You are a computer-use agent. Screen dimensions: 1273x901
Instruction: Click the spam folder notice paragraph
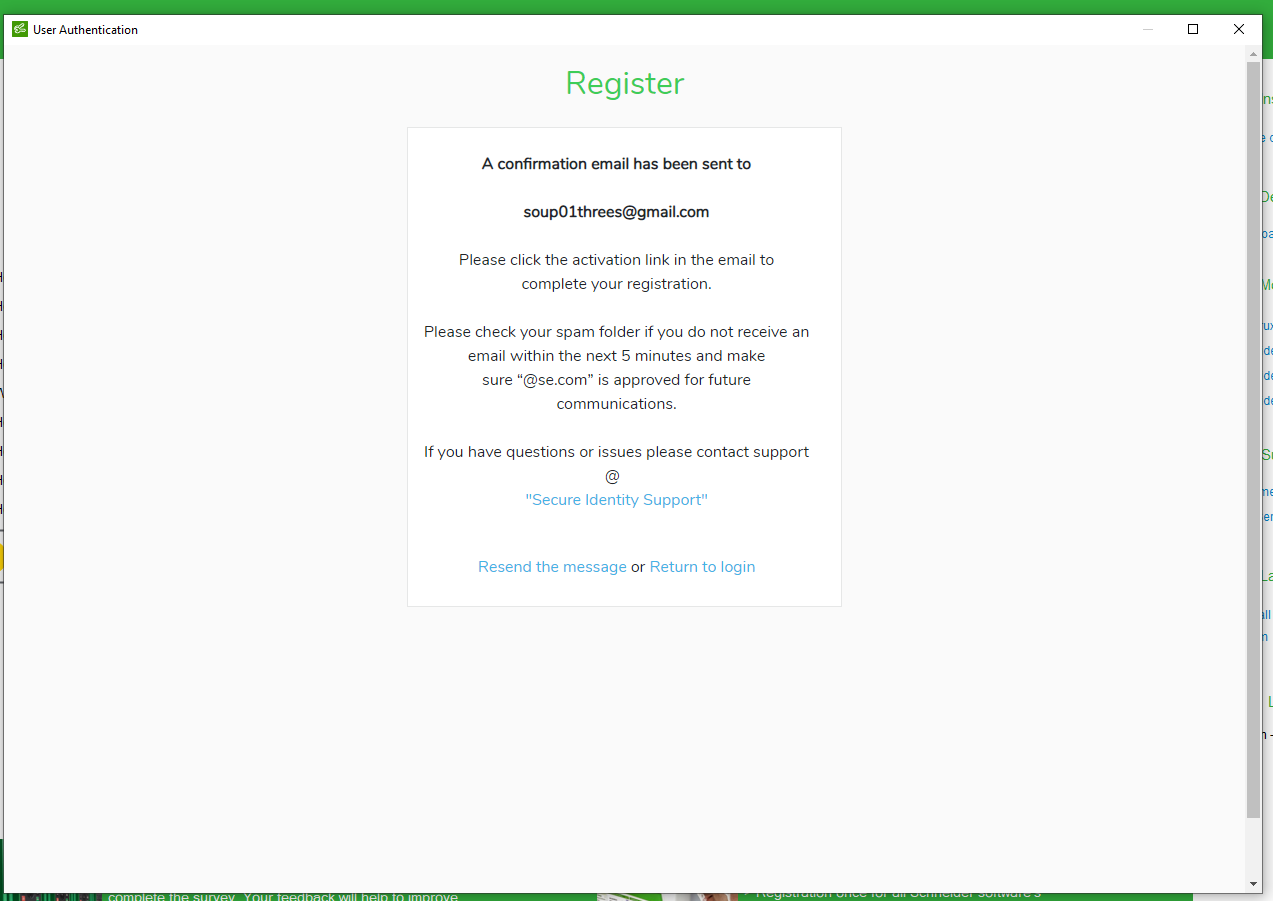(x=616, y=368)
